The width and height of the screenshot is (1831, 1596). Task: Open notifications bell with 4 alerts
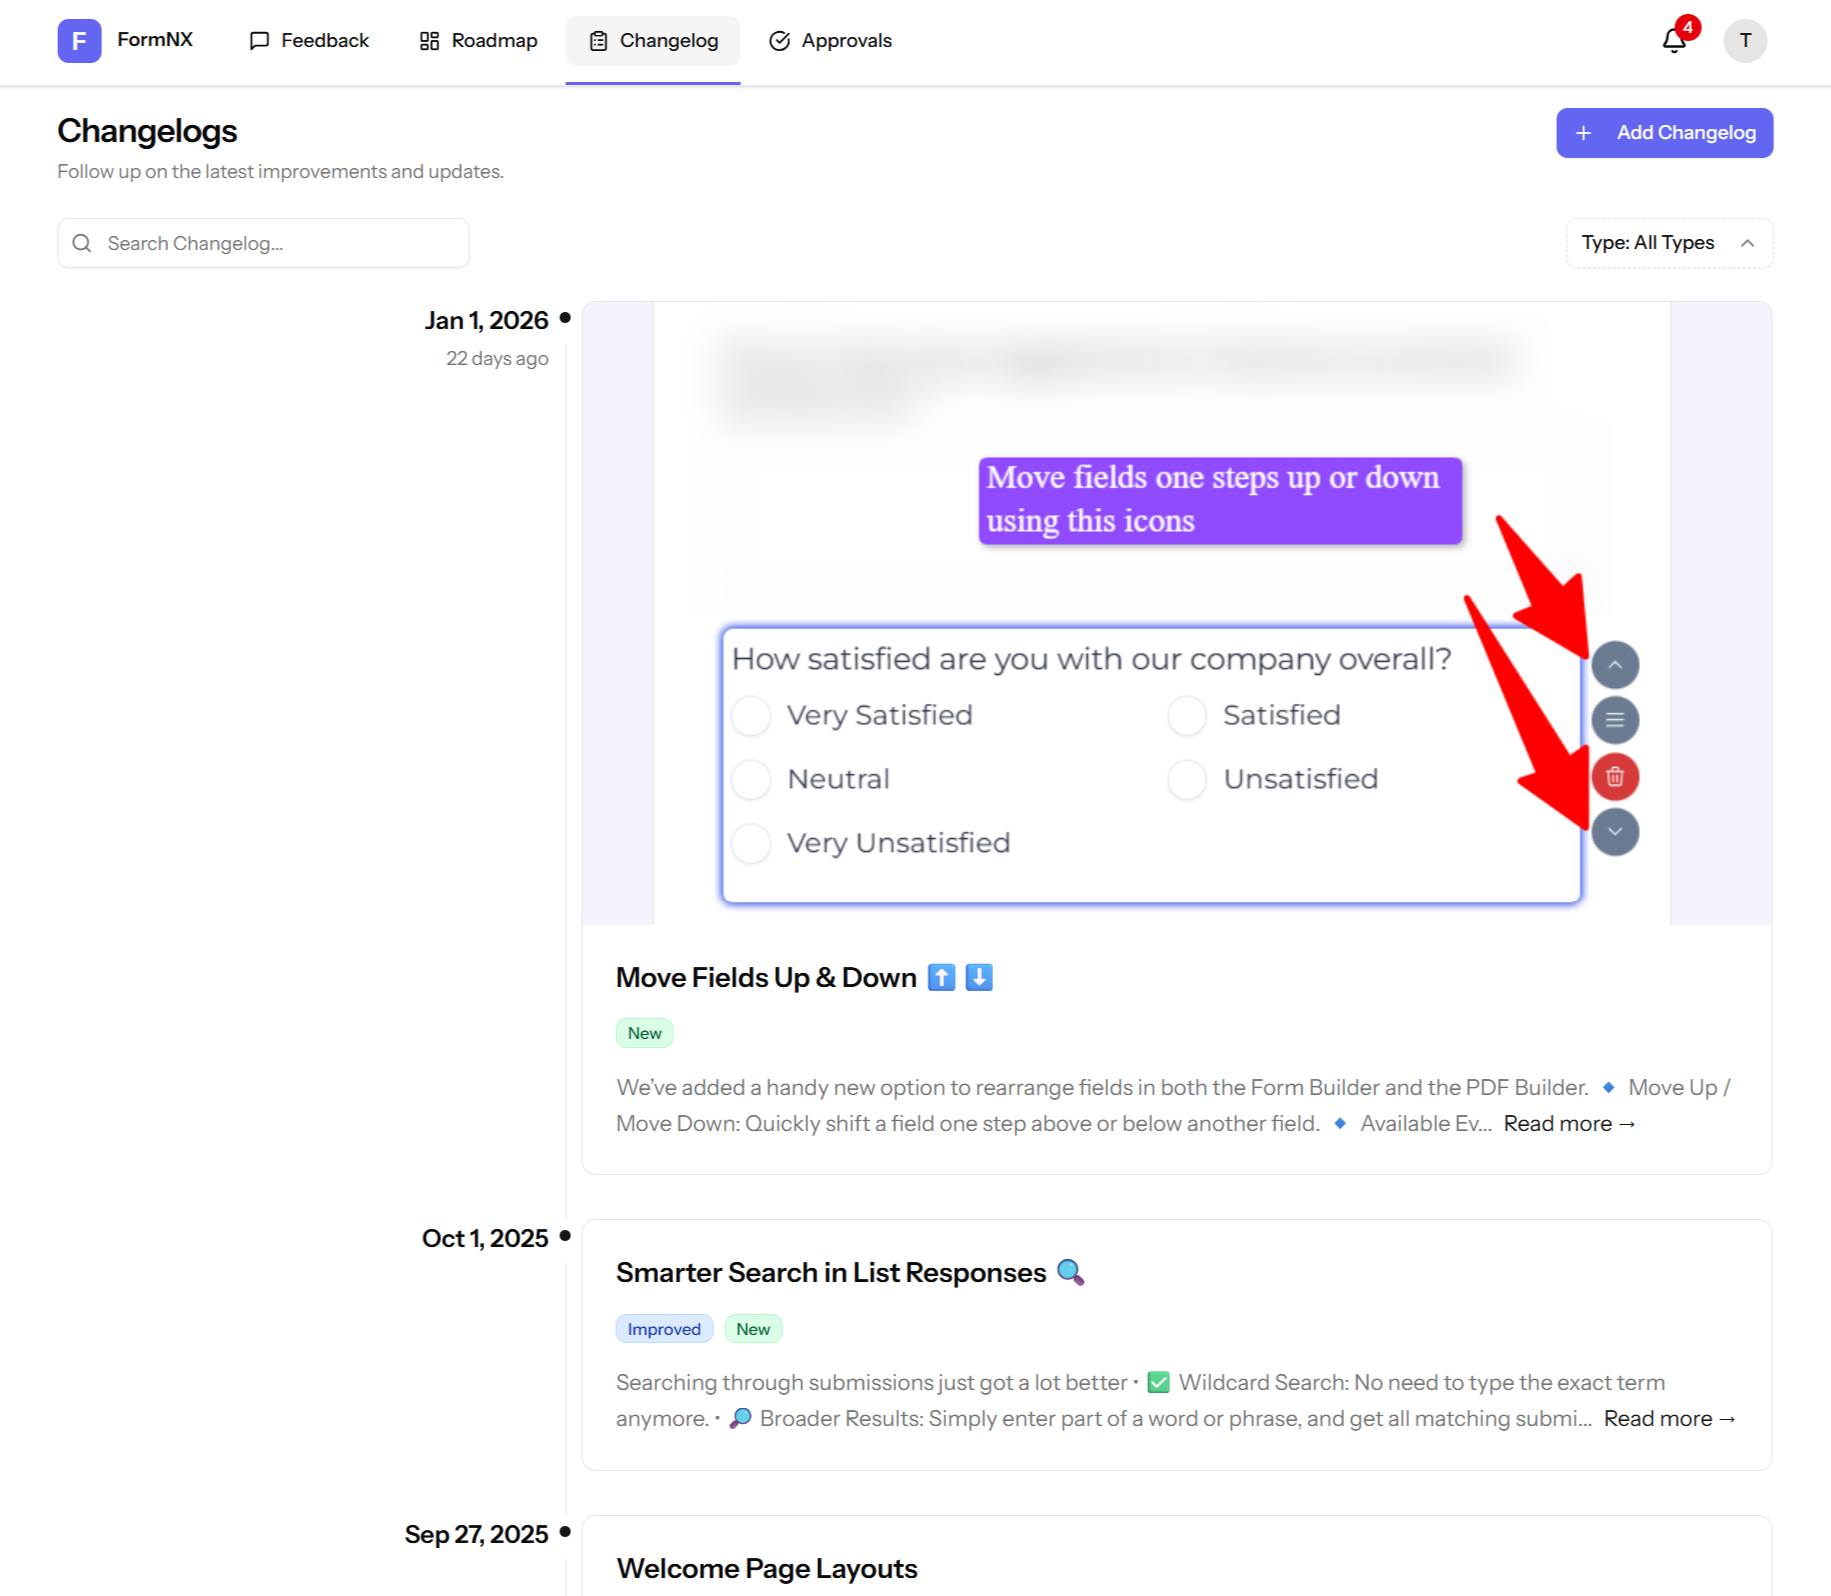(1674, 41)
